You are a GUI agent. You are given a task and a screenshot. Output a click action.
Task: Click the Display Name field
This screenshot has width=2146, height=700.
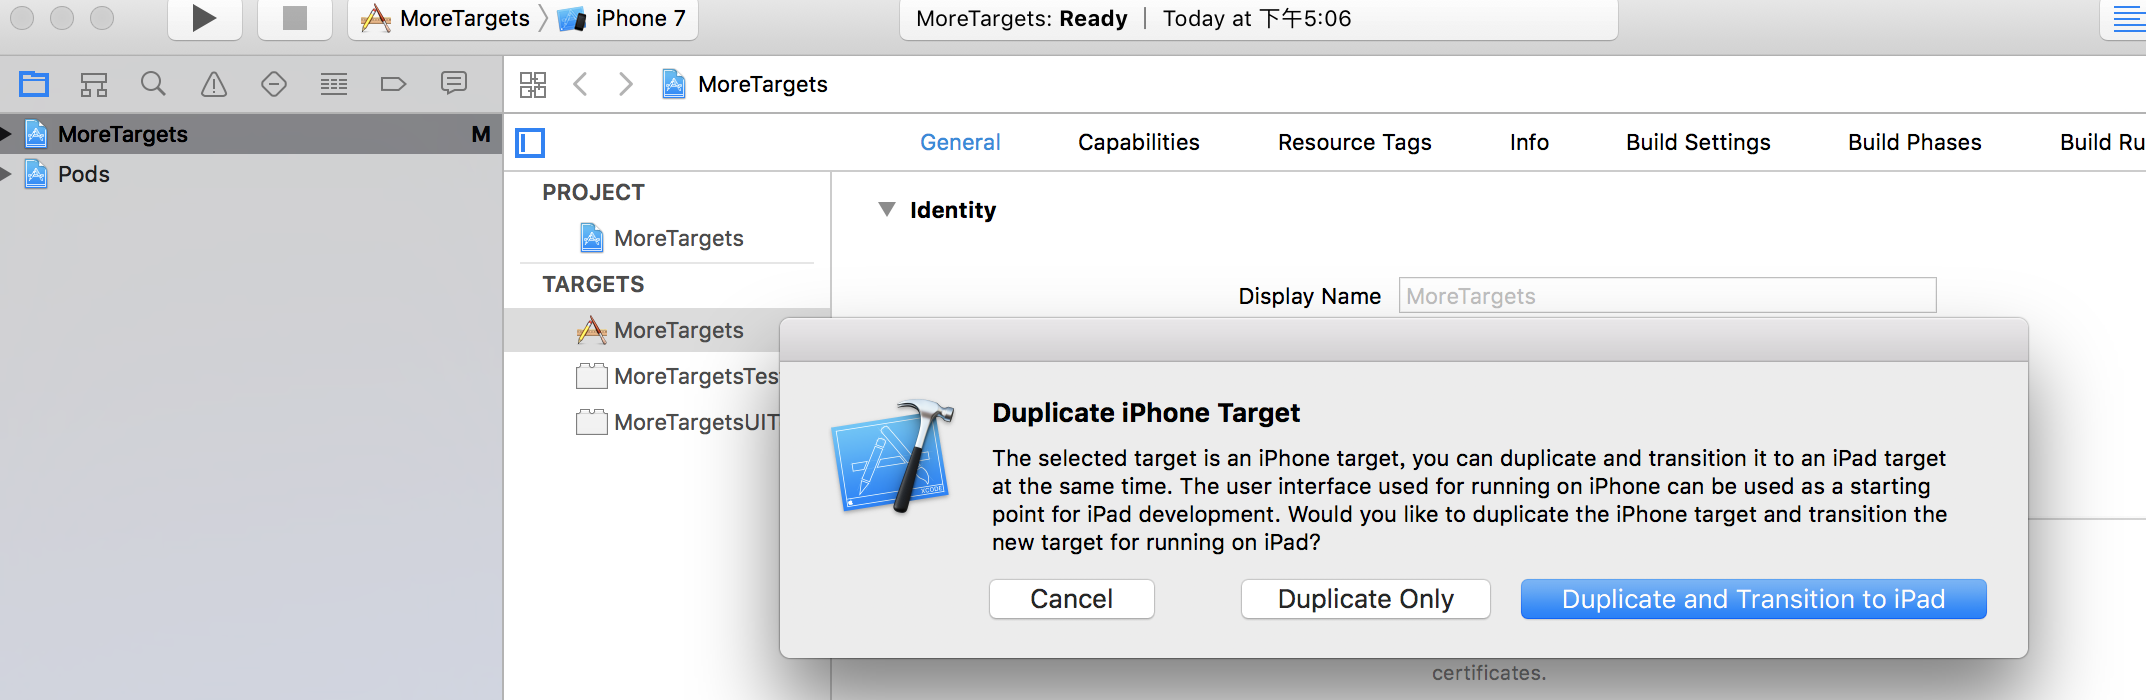coord(1667,296)
